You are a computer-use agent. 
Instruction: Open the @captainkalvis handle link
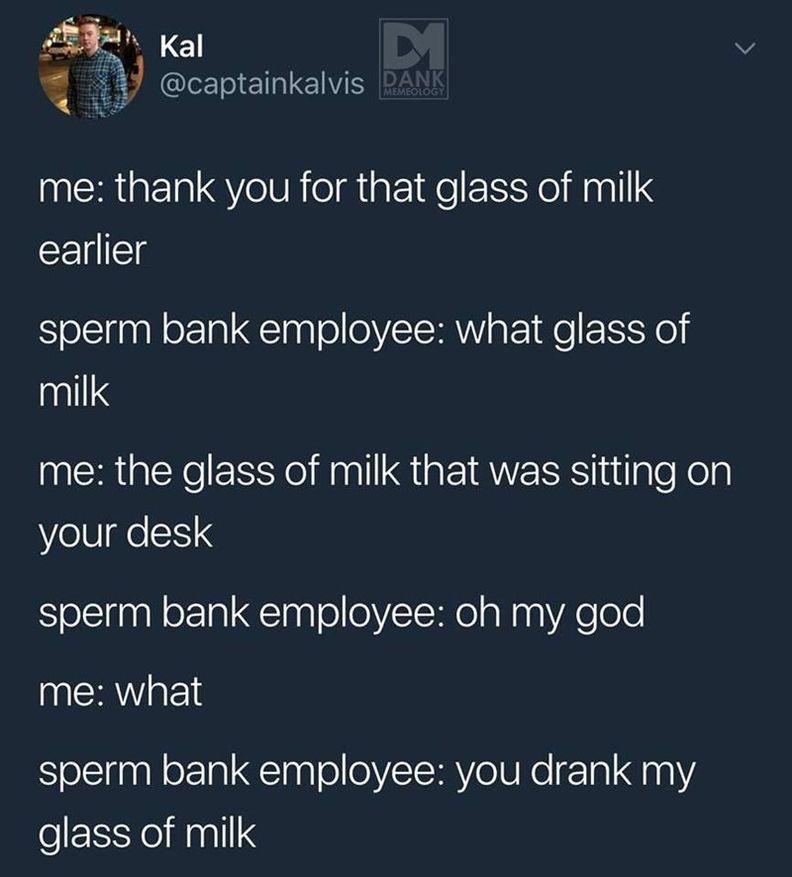pyautogui.click(x=262, y=84)
